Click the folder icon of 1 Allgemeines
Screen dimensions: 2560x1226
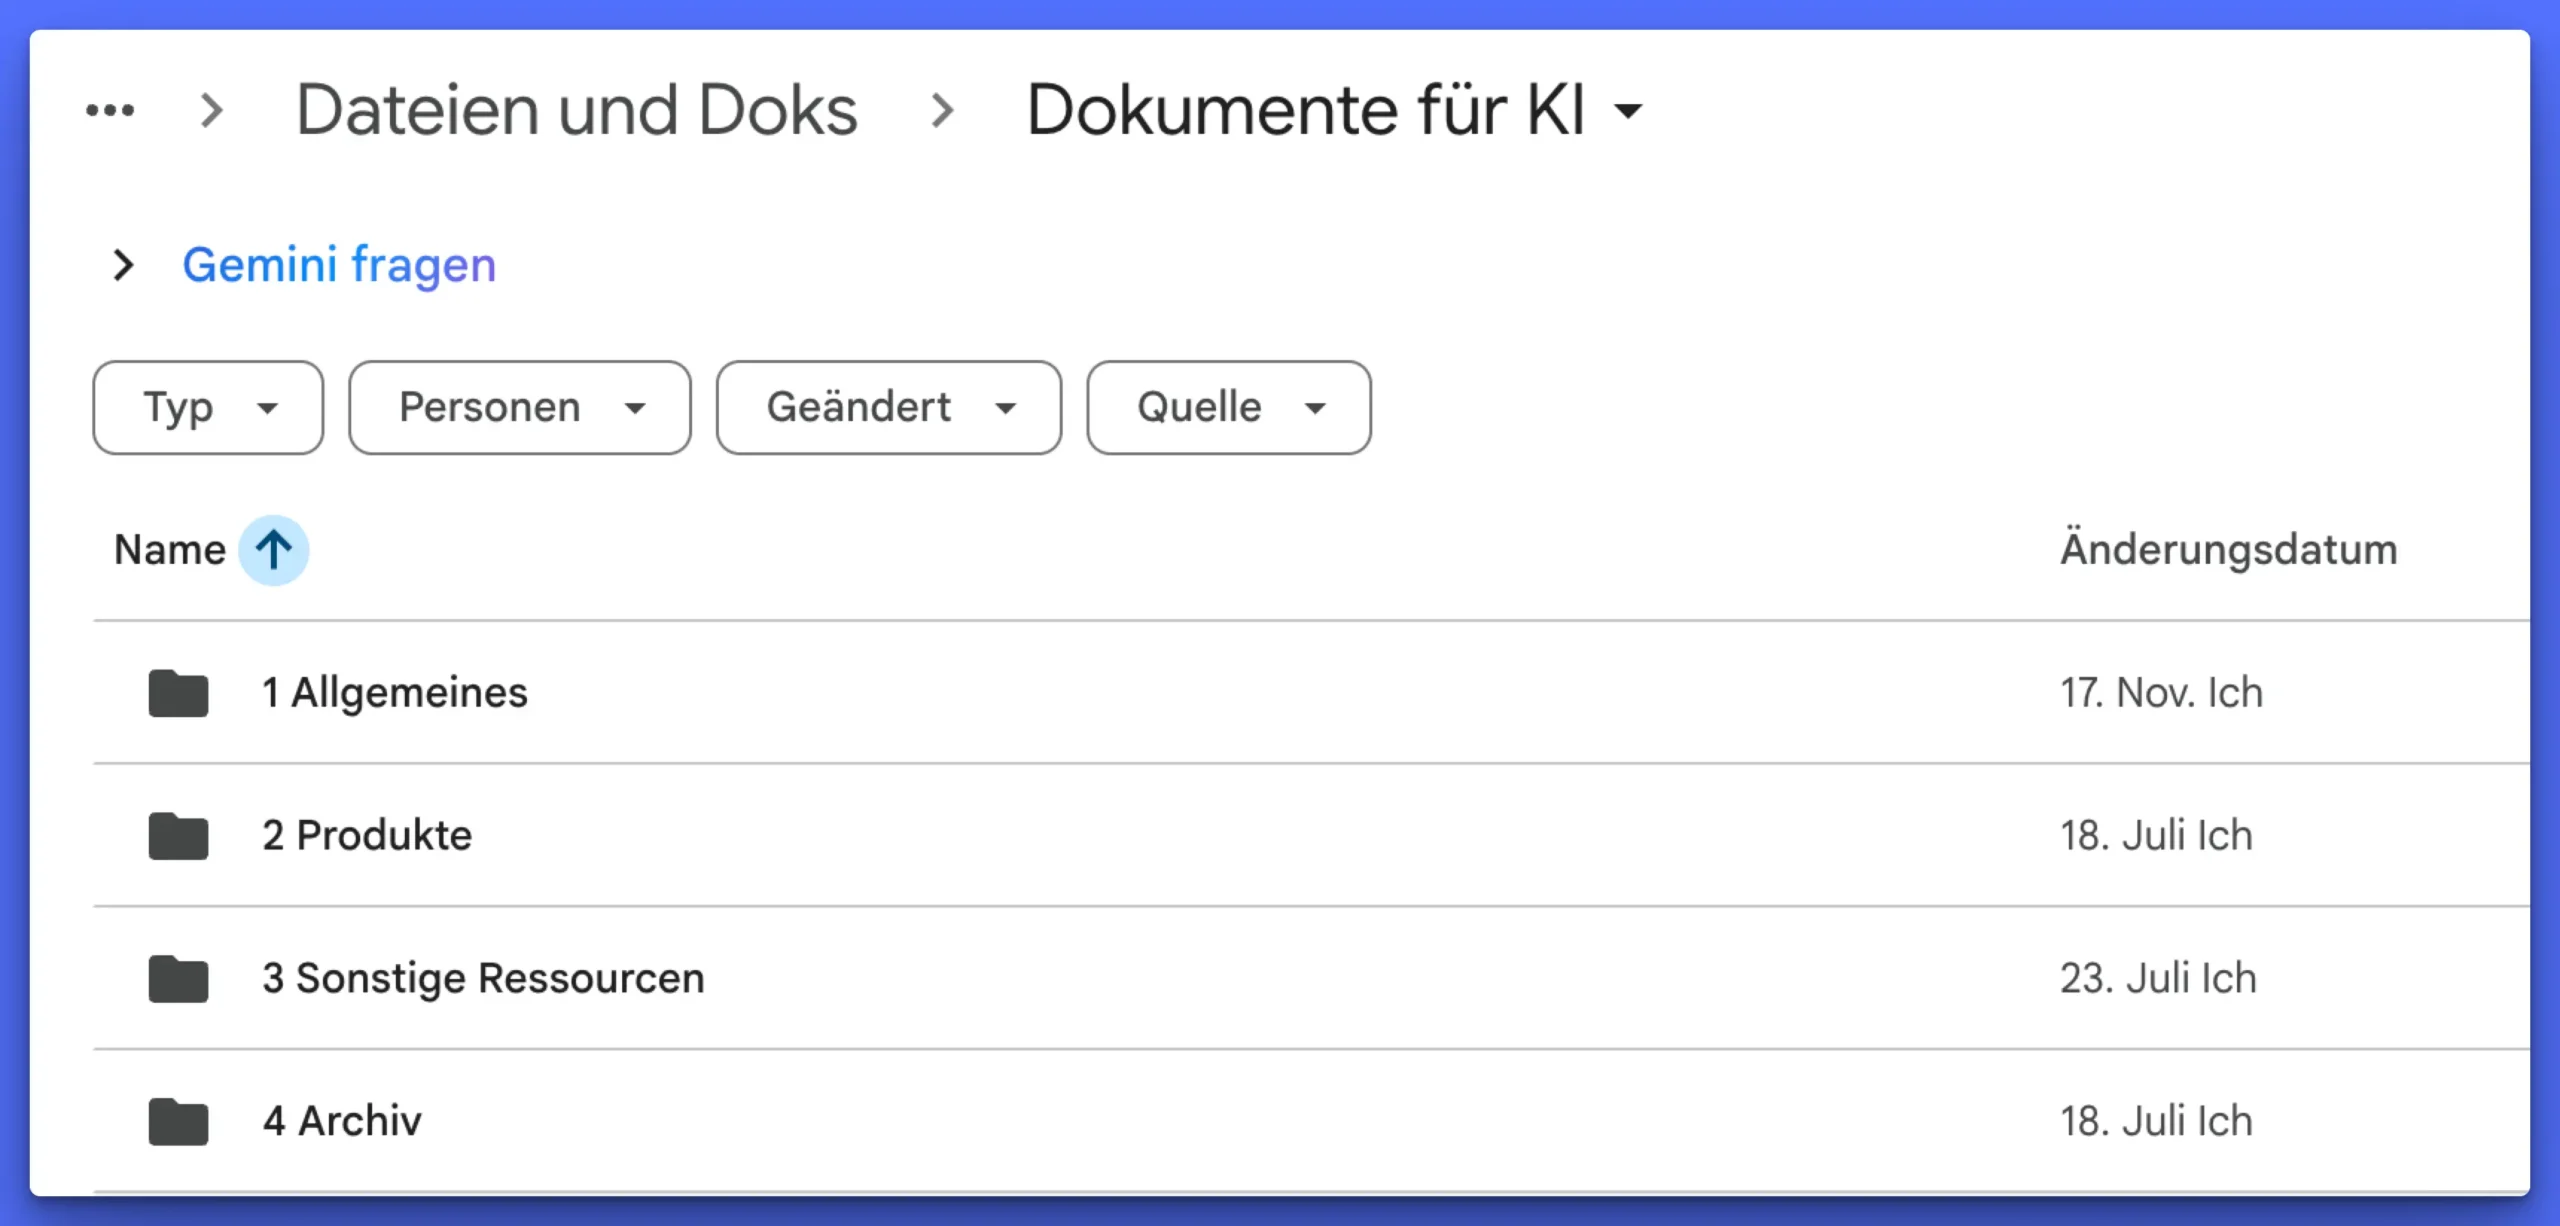[178, 693]
